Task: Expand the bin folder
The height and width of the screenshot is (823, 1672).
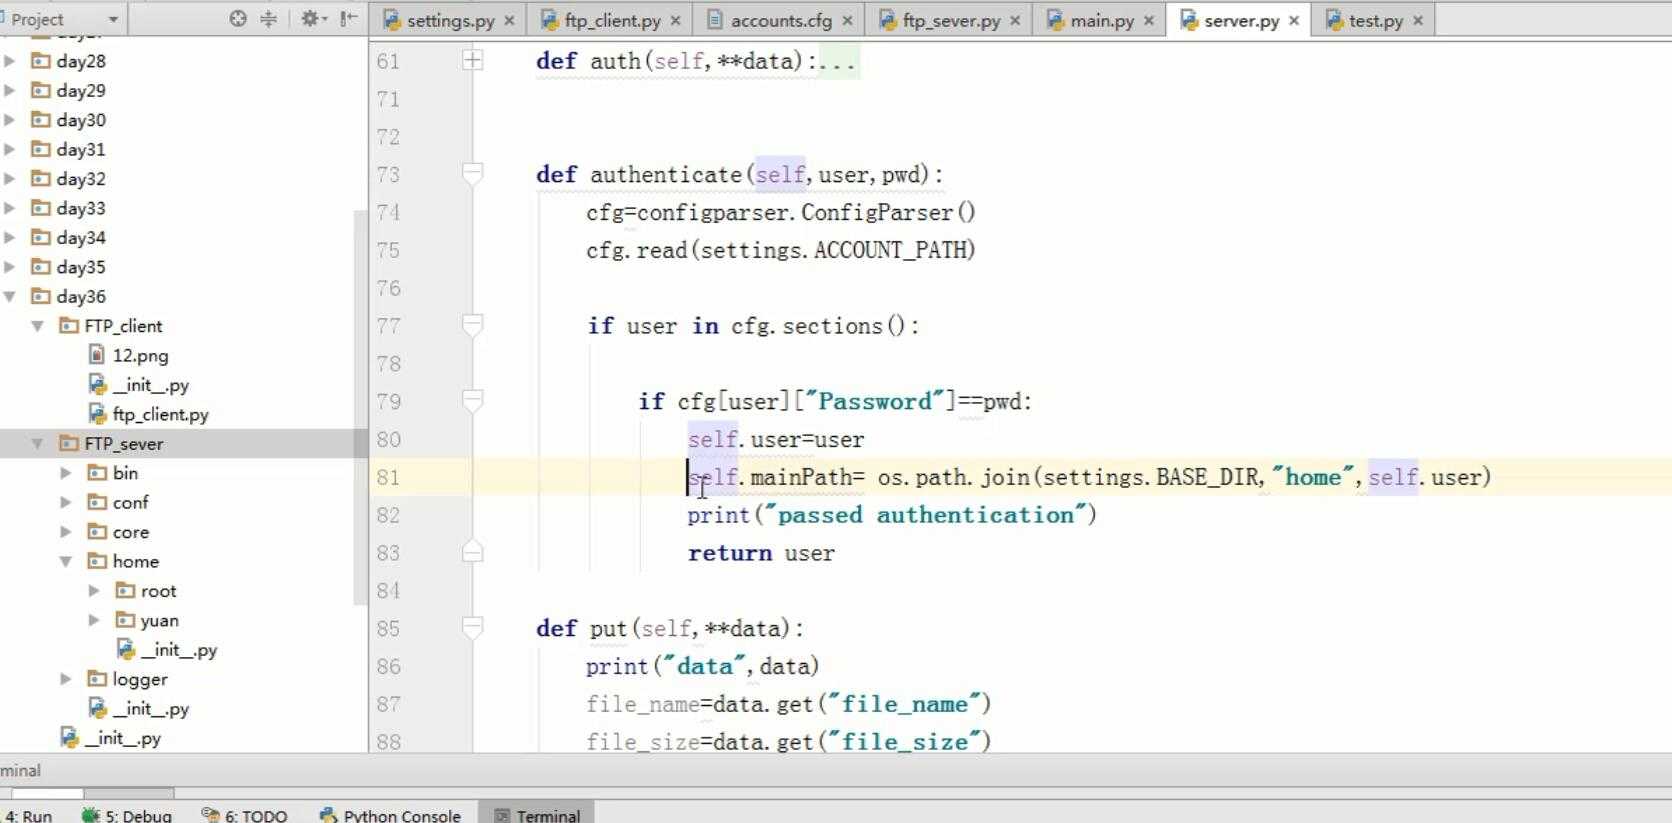Action: tap(65, 473)
